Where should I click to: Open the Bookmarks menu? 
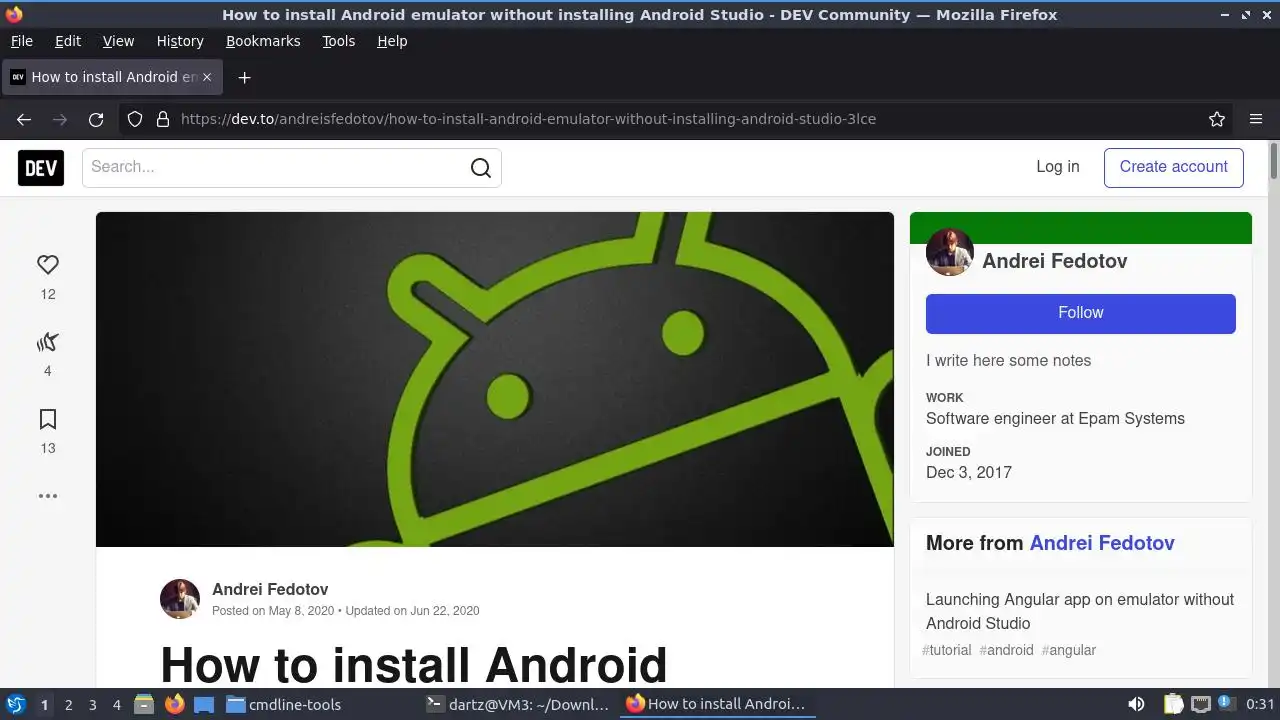(x=263, y=41)
